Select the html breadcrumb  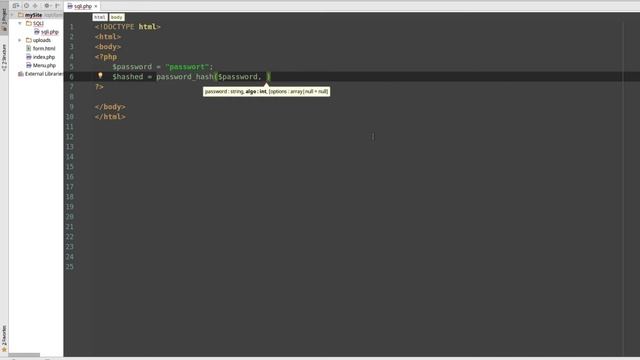(100, 17)
